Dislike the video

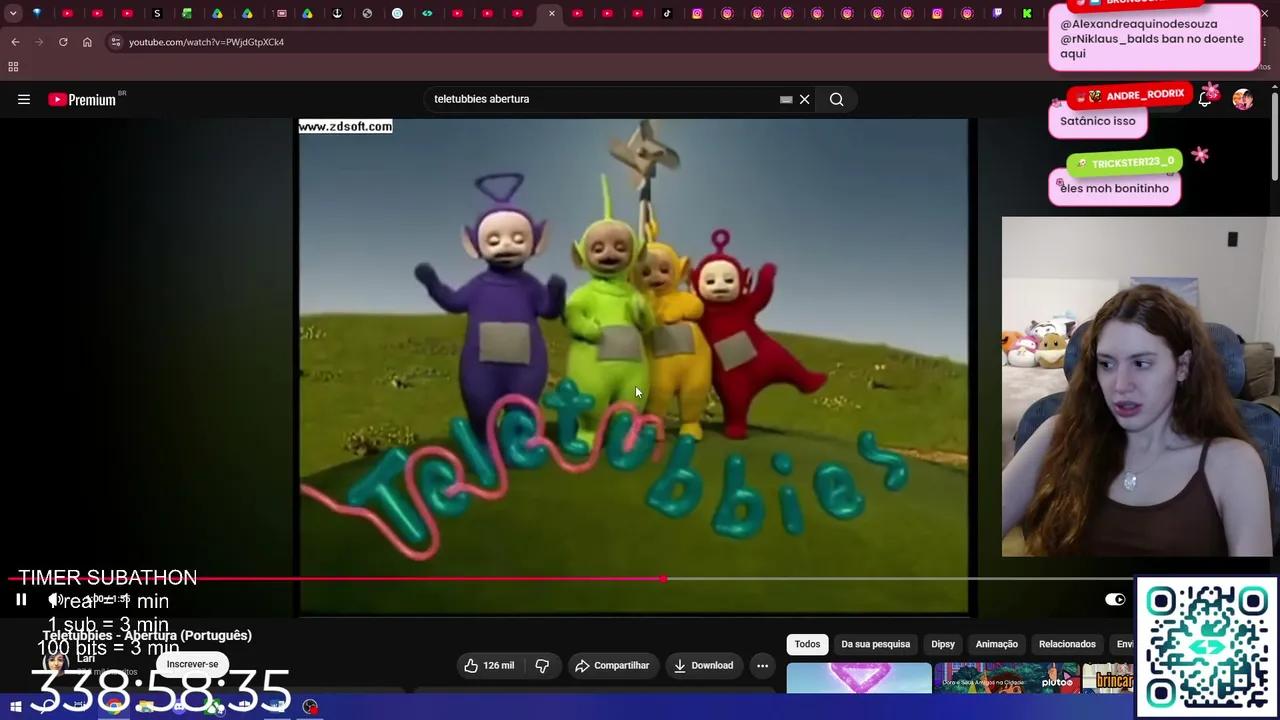542,665
